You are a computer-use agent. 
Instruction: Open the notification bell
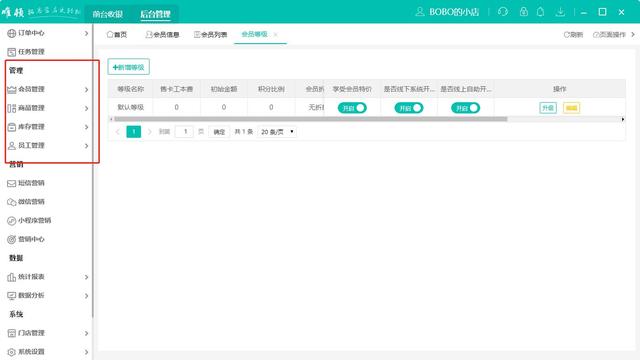(x=540, y=12)
